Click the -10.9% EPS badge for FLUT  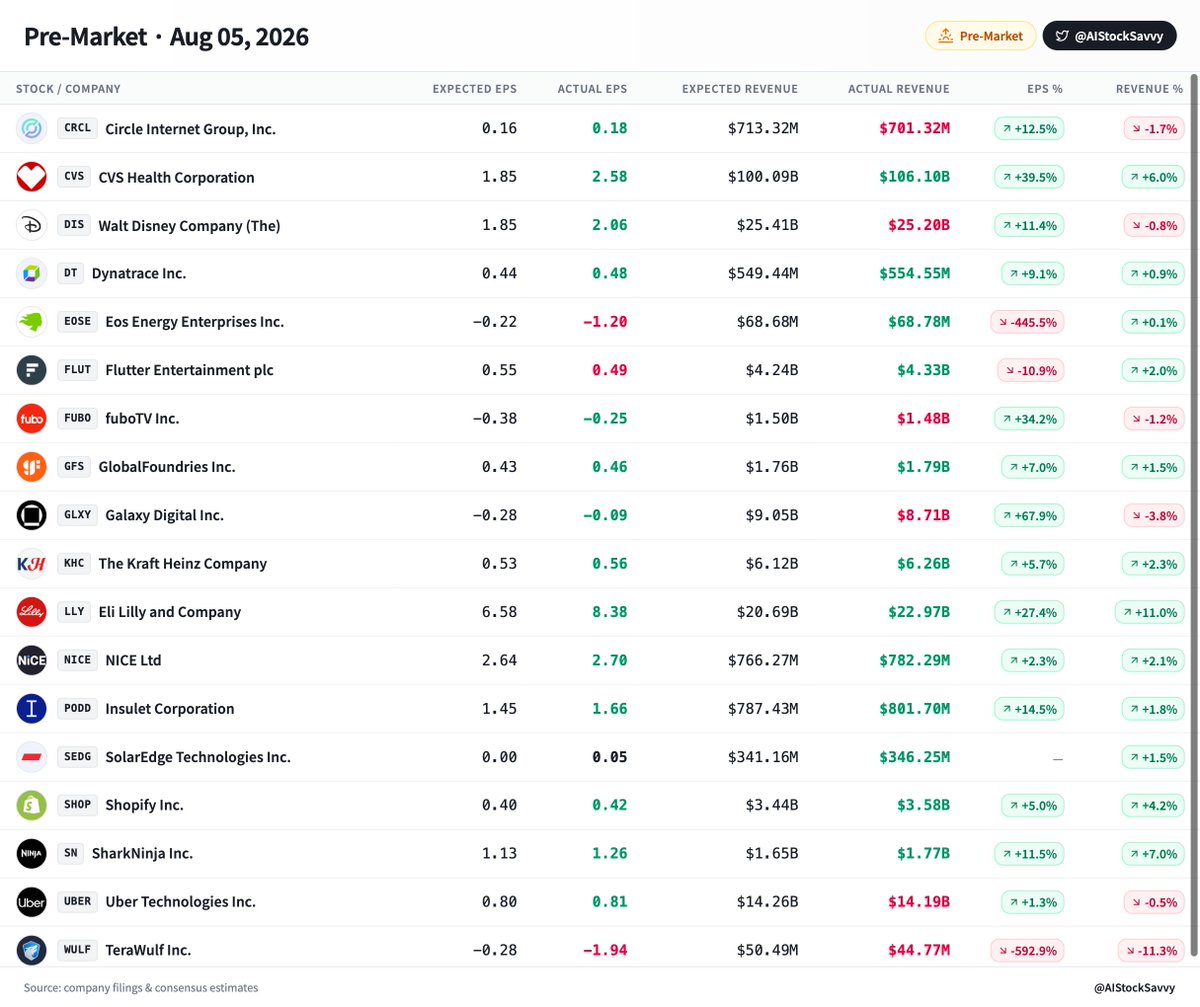click(1030, 370)
